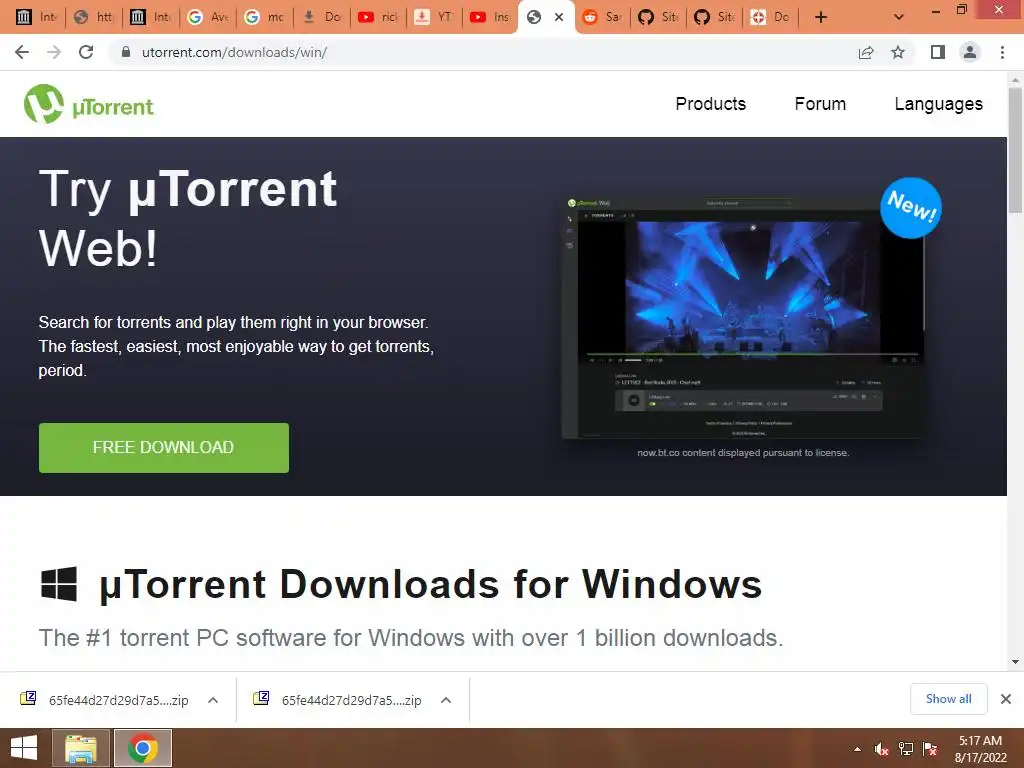Click the FREE DOWNLOAD button
The width and height of the screenshot is (1024, 768).
click(164, 448)
